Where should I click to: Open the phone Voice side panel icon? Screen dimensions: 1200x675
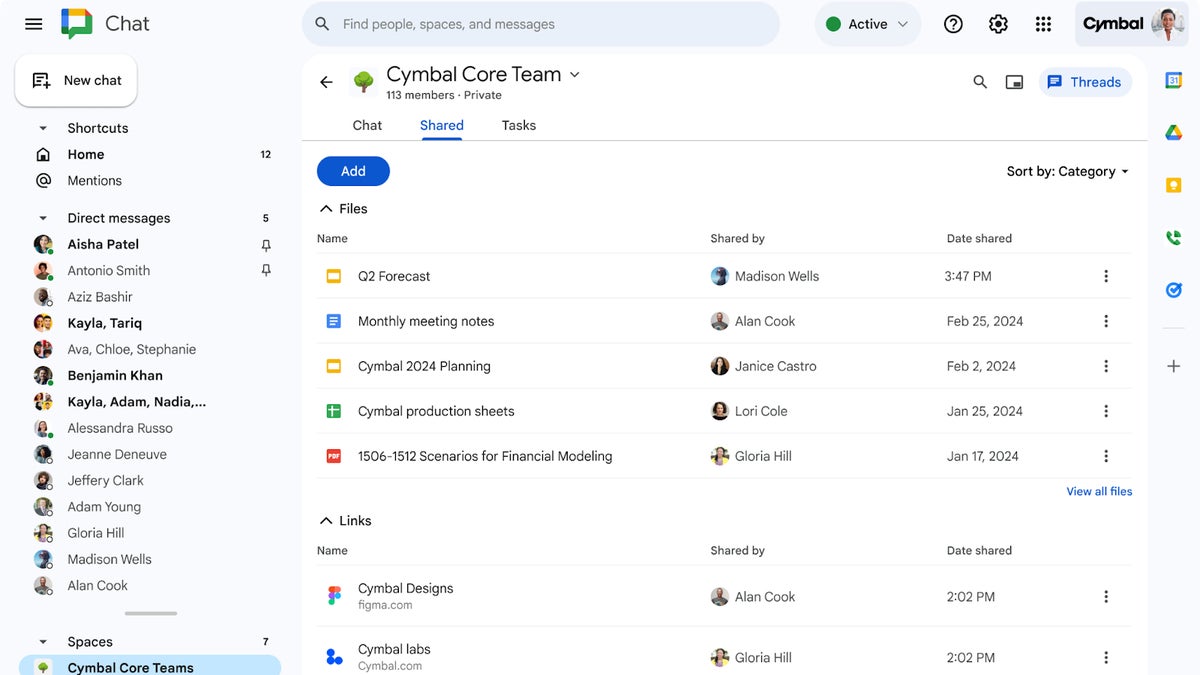1174,238
